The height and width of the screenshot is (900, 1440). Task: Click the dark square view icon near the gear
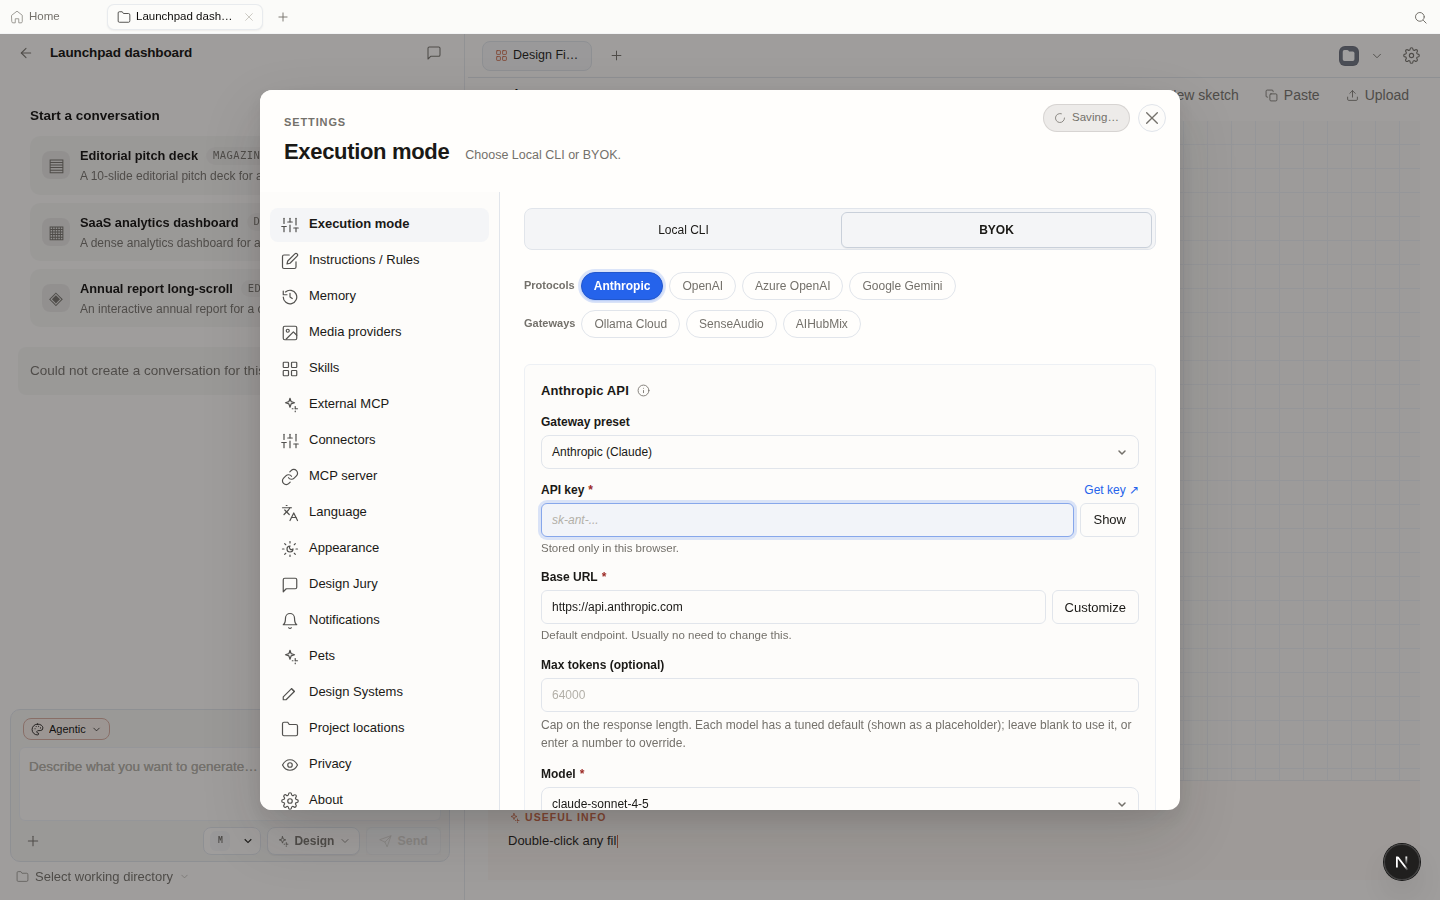[x=1349, y=56]
